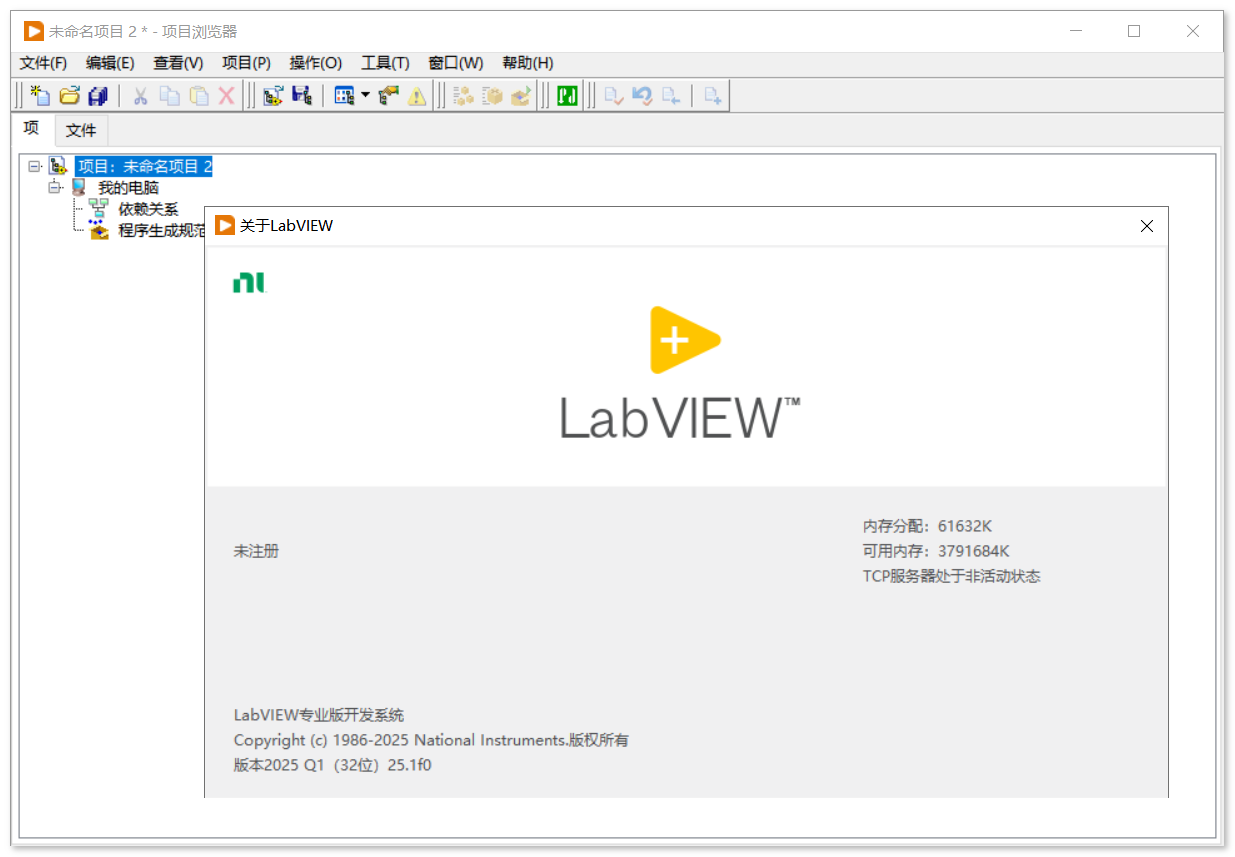This screenshot has width=1235, height=857.
Task: Click the Build All toolbar icon
Action: [463, 96]
